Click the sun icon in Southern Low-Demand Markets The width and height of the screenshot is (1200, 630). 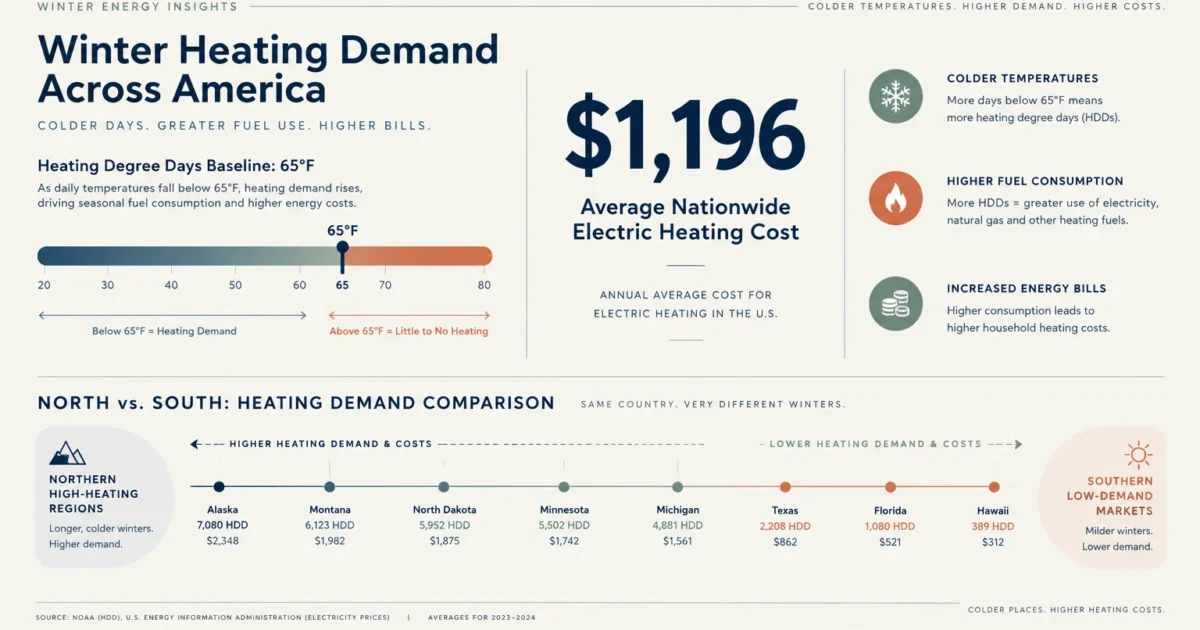tap(1138, 455)
